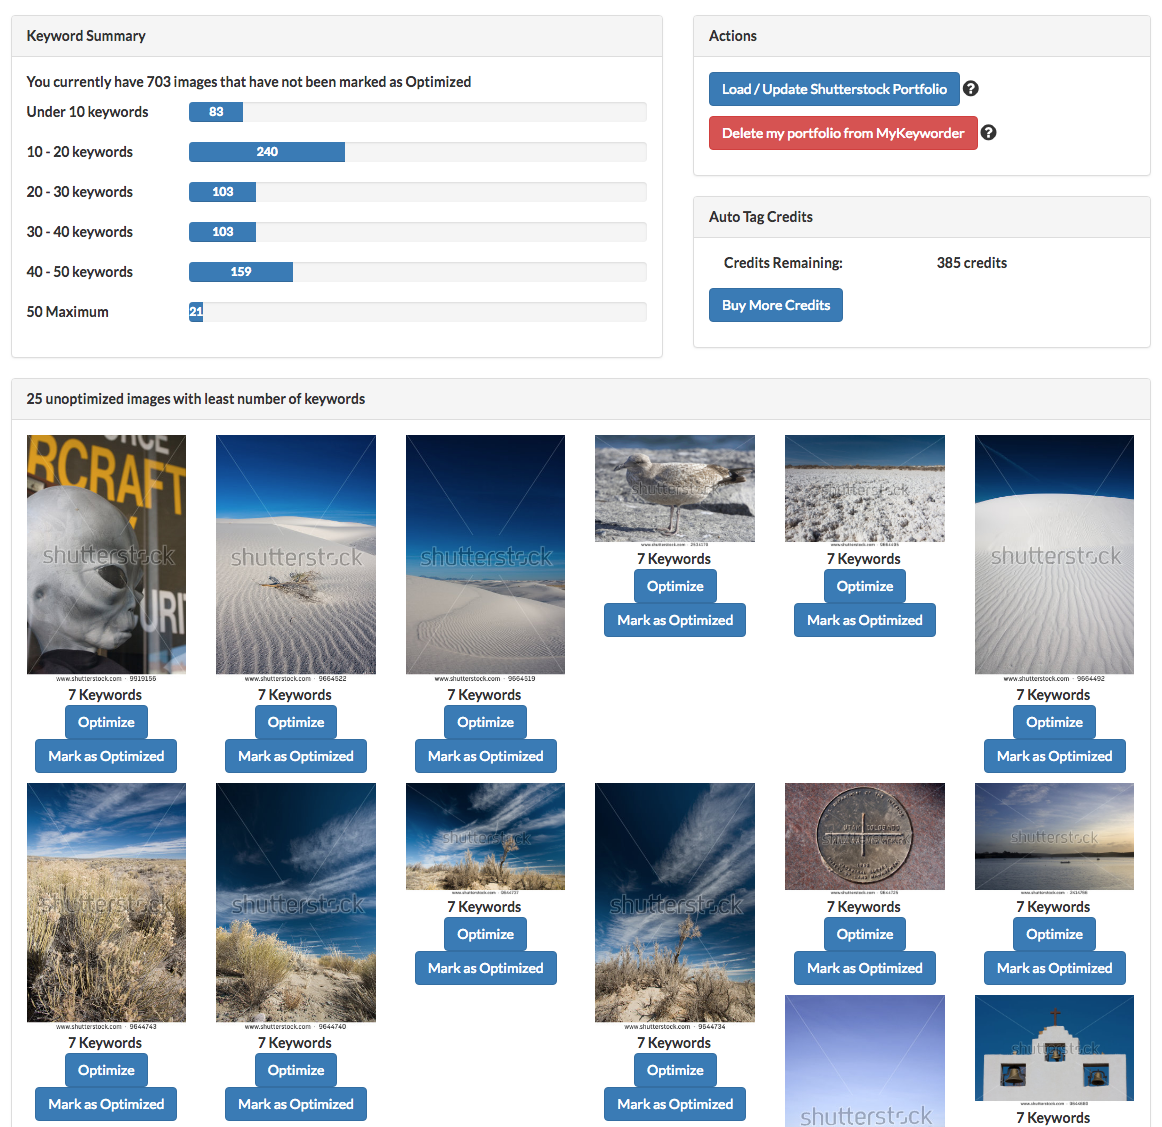Open the survey marker coin thumbnail

pos(865,836)
